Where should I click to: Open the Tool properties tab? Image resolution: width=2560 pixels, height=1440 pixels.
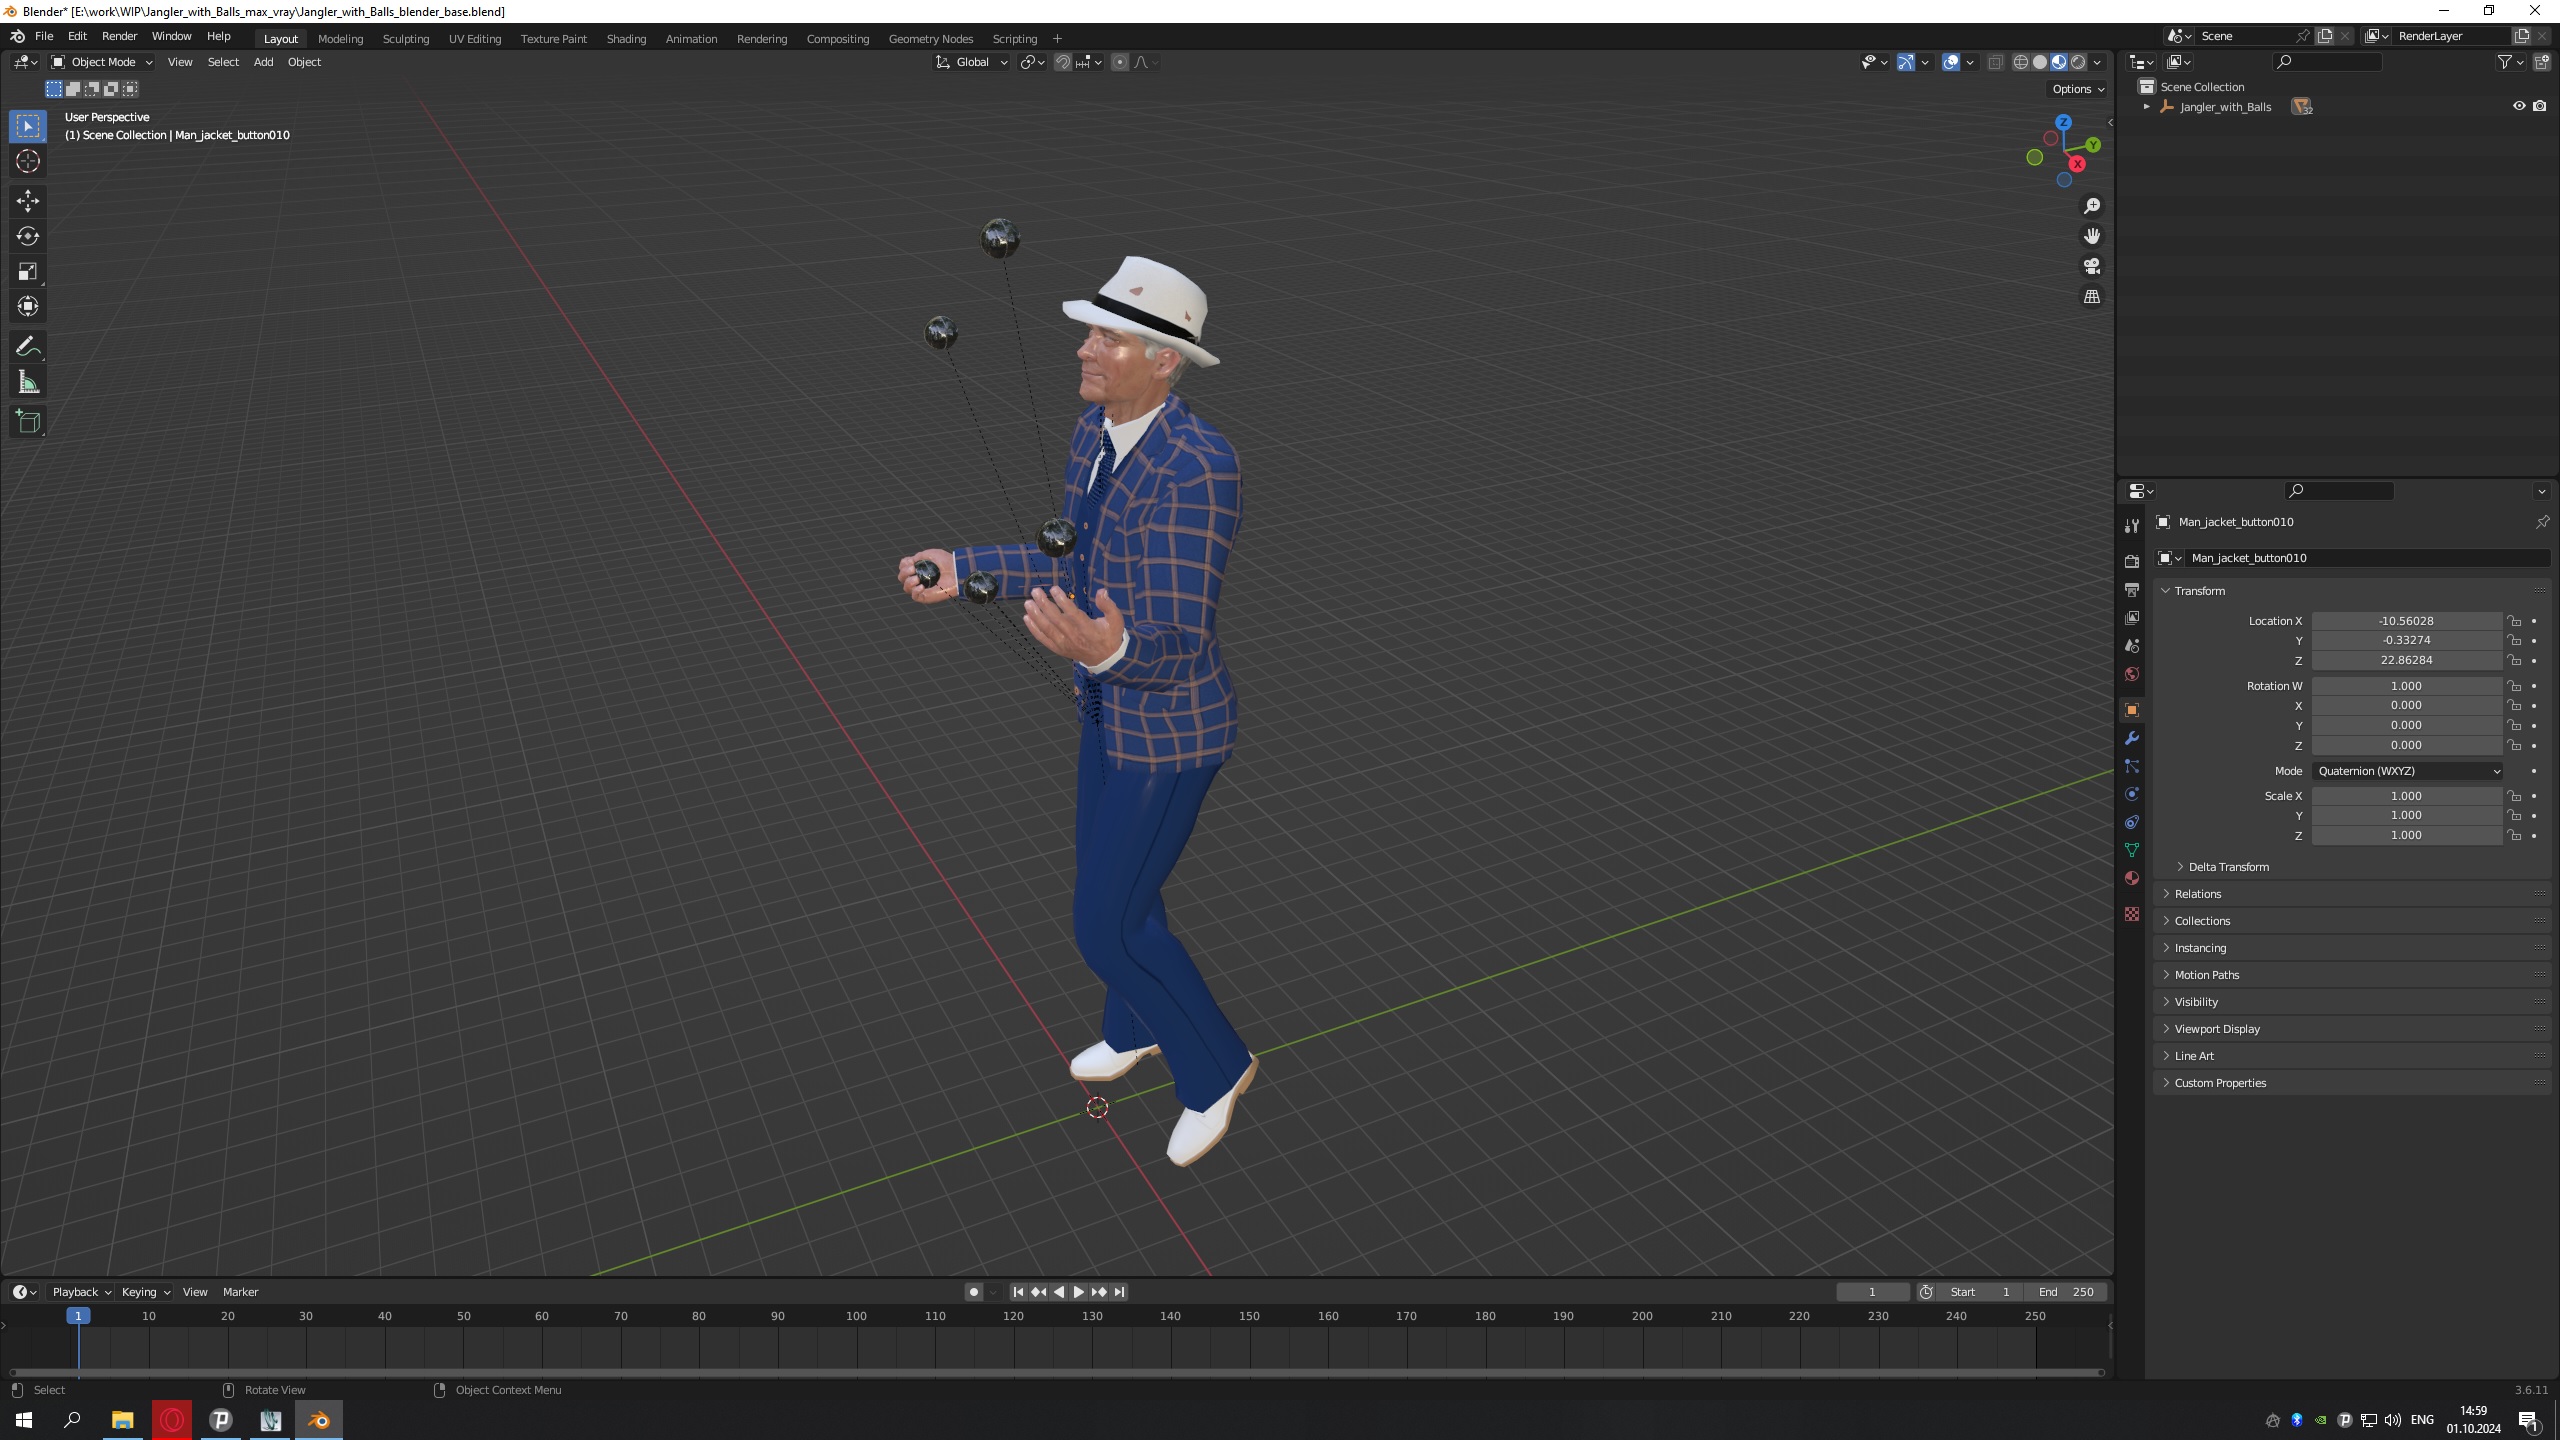(x=2132, y=525)
